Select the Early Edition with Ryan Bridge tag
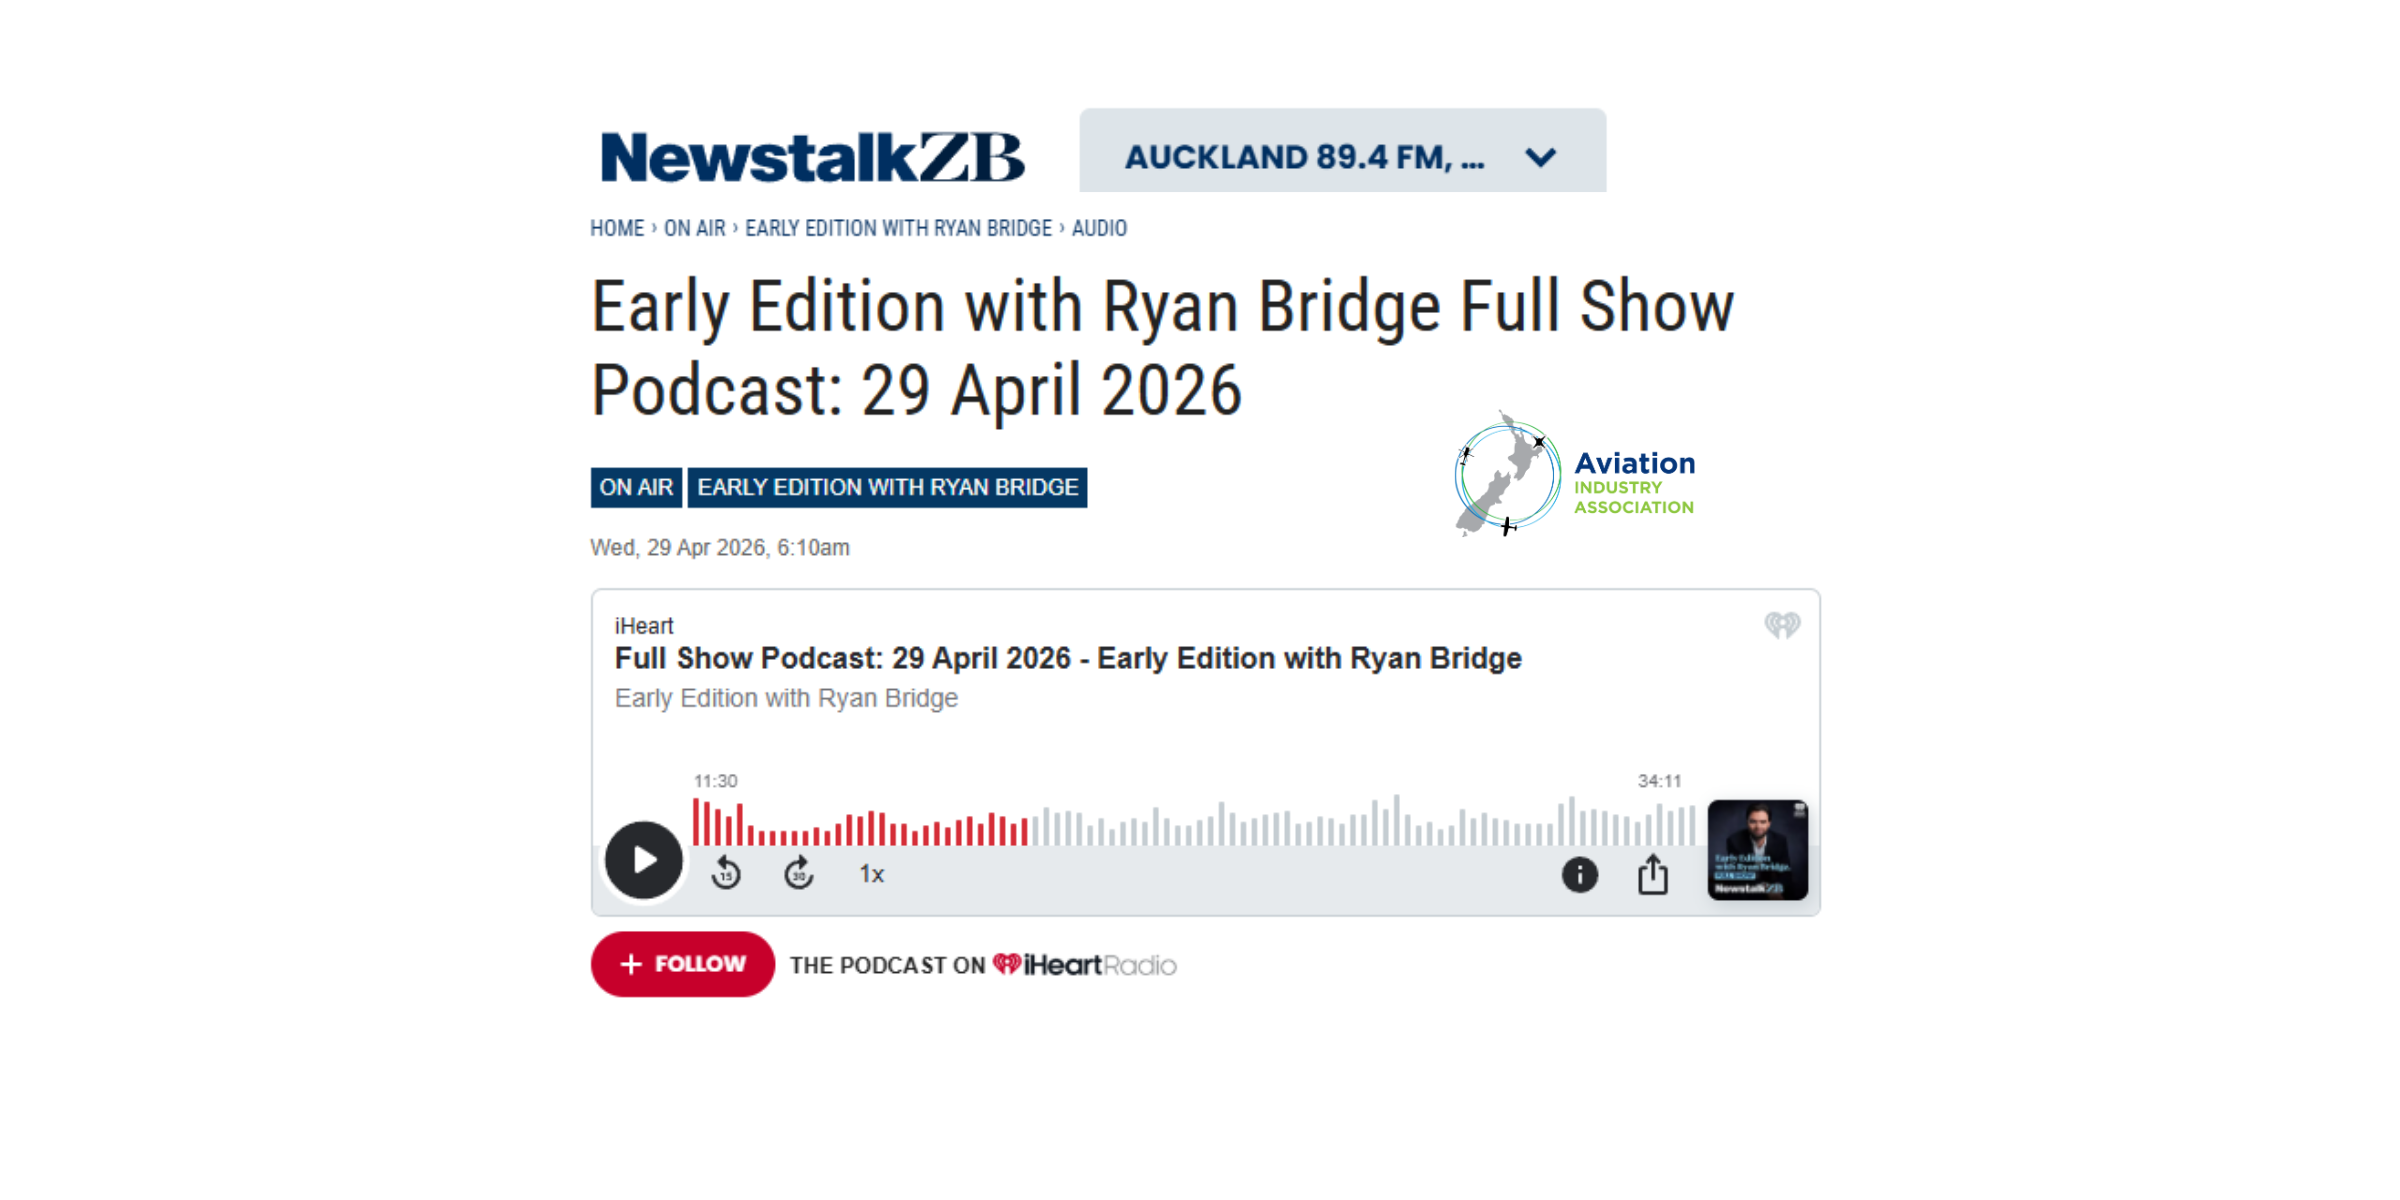 887,488
